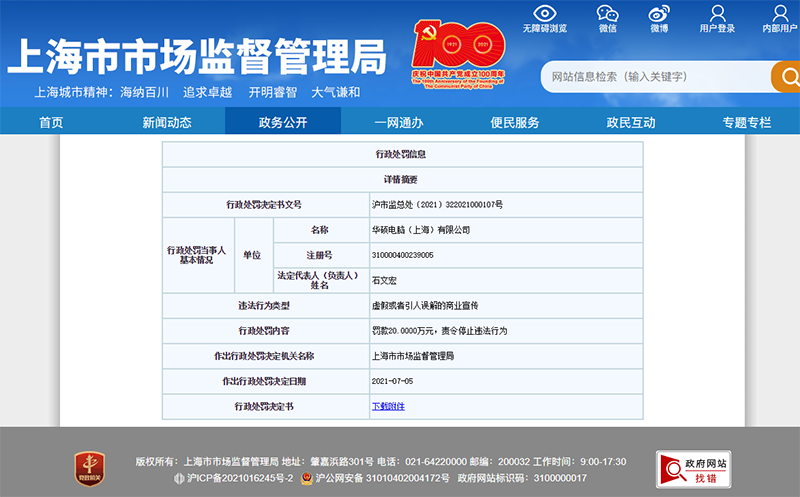Open the 一网通办 menu item

399,122
